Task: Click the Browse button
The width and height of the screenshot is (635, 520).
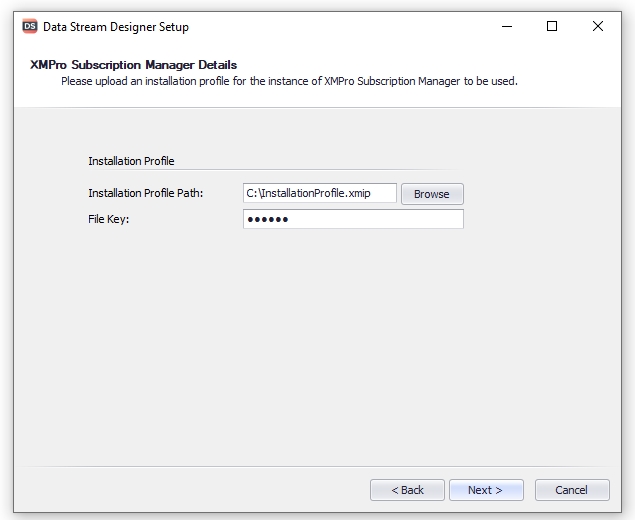Action: pos(432,194)
